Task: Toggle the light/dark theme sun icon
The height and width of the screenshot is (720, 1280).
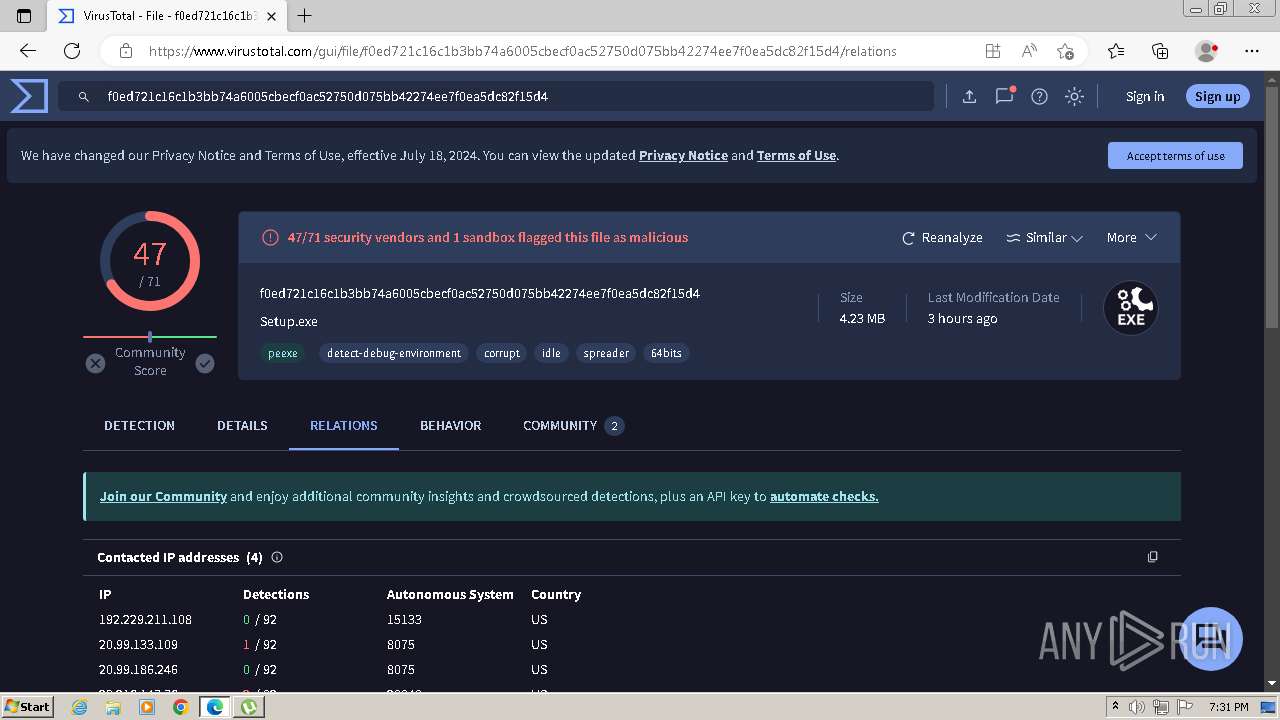Action: pos(1074,96)
